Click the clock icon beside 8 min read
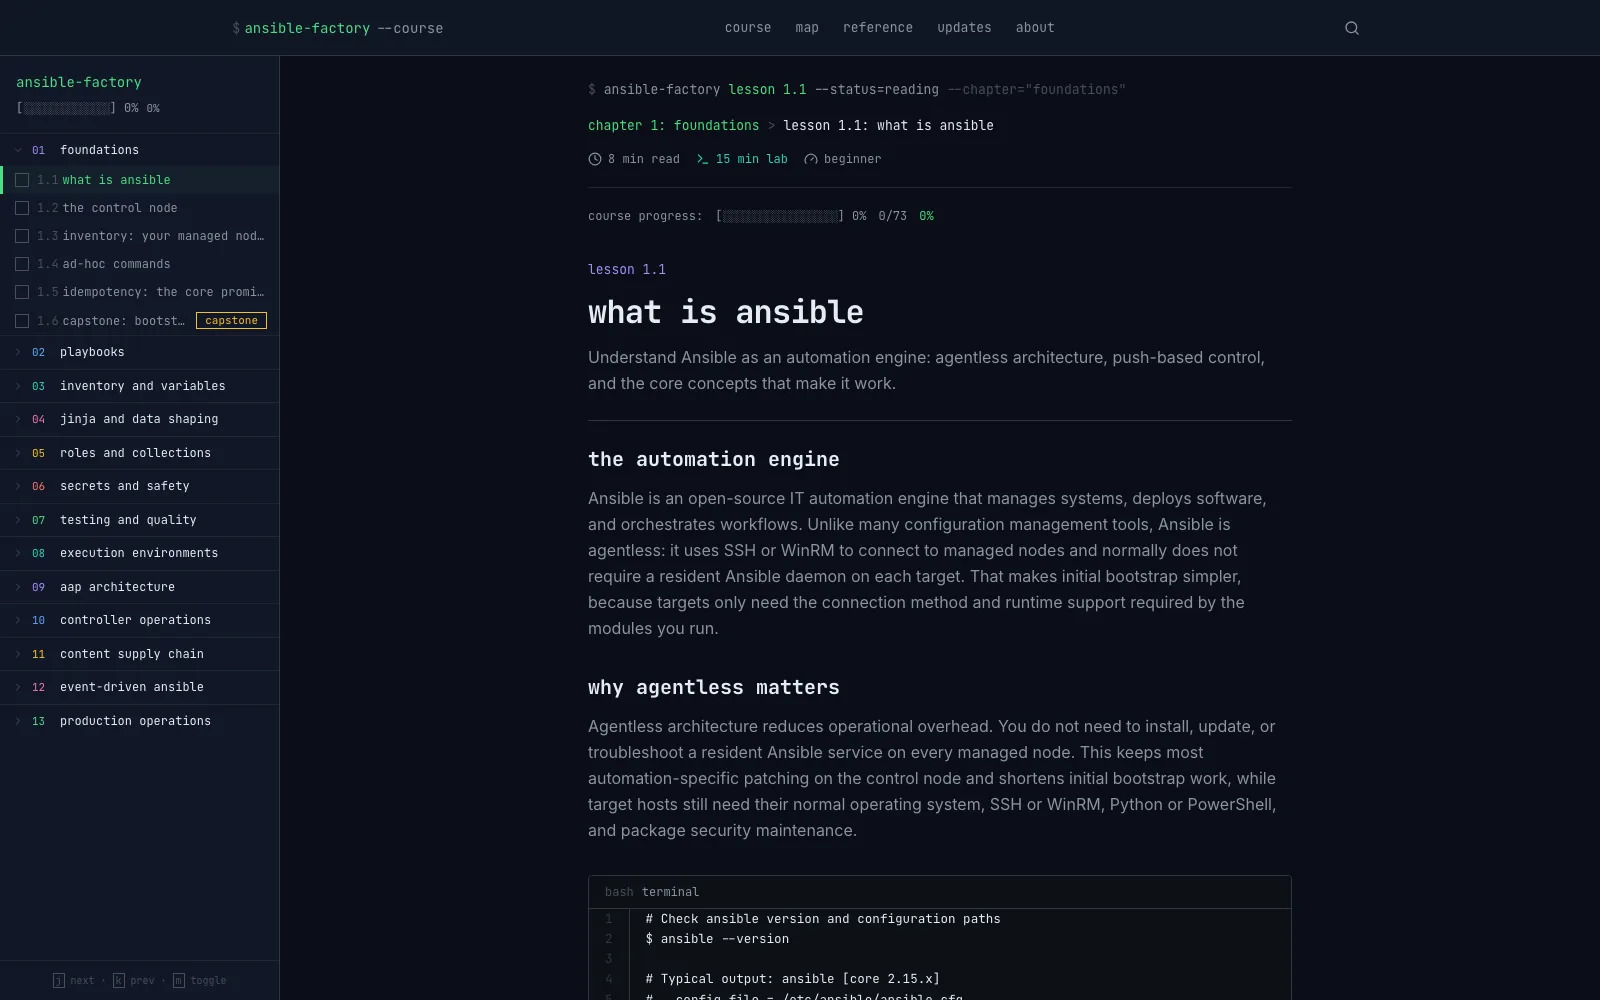The height and width of the screenshot is (1000, 1600). click(595, 159)
